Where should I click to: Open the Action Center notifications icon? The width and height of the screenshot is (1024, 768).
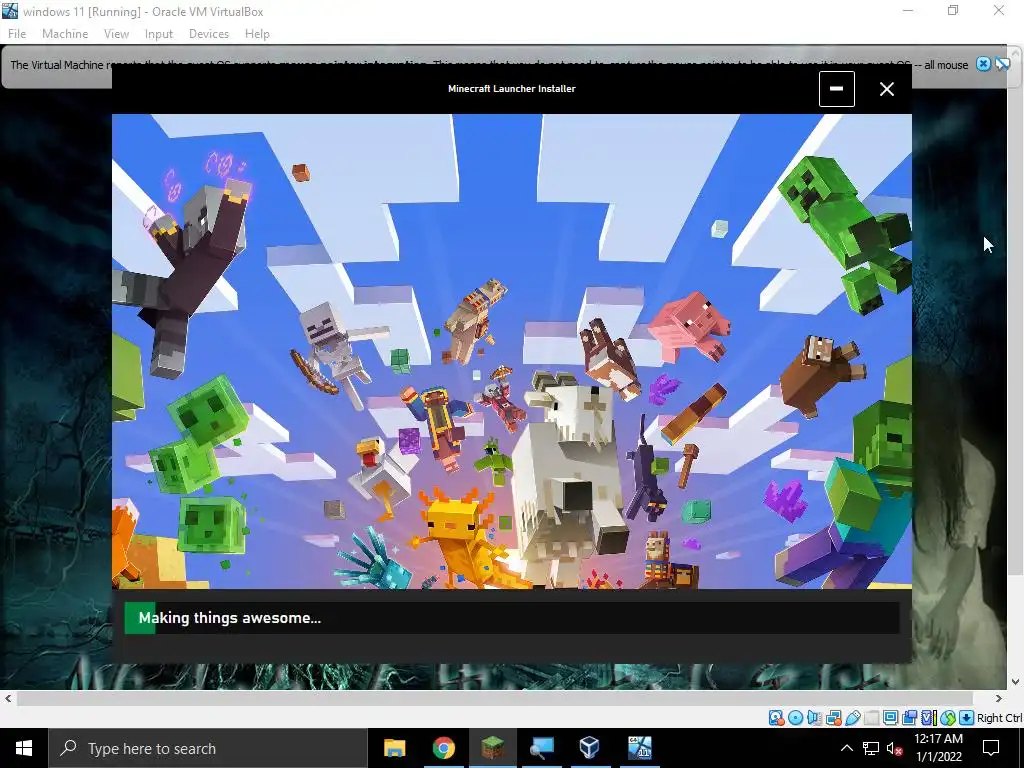click(991, 748)
